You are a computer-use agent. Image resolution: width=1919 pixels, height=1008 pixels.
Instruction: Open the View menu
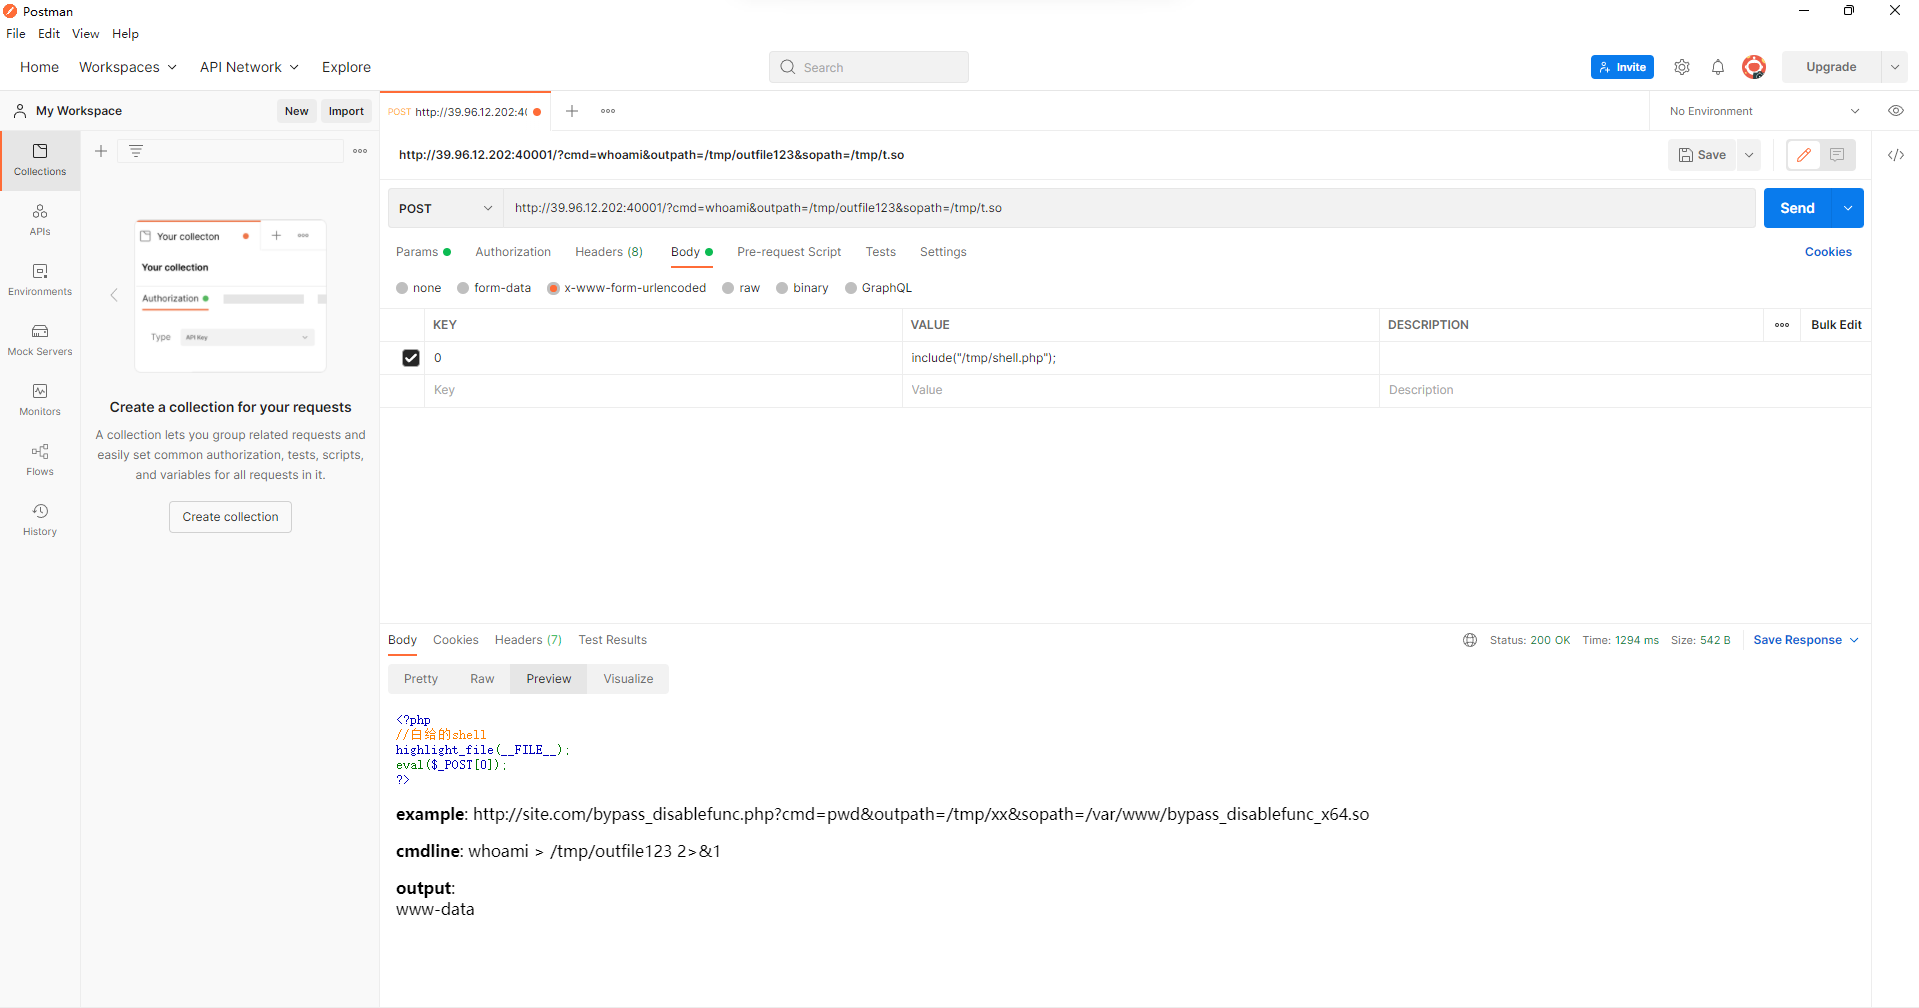[x=86, y=33]
